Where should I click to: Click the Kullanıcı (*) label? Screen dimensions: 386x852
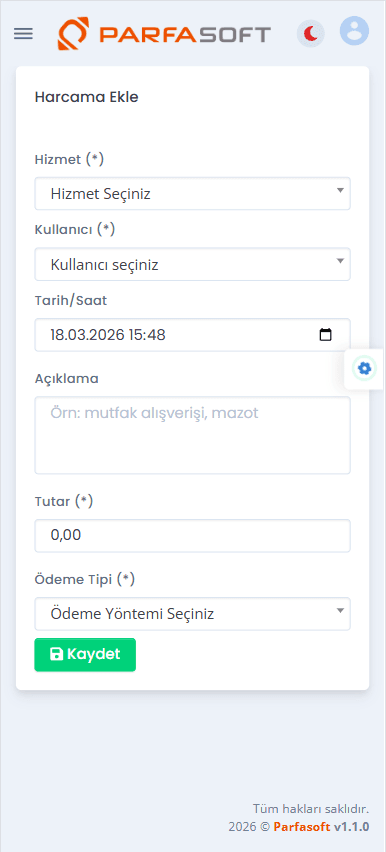tap(75, 230)
